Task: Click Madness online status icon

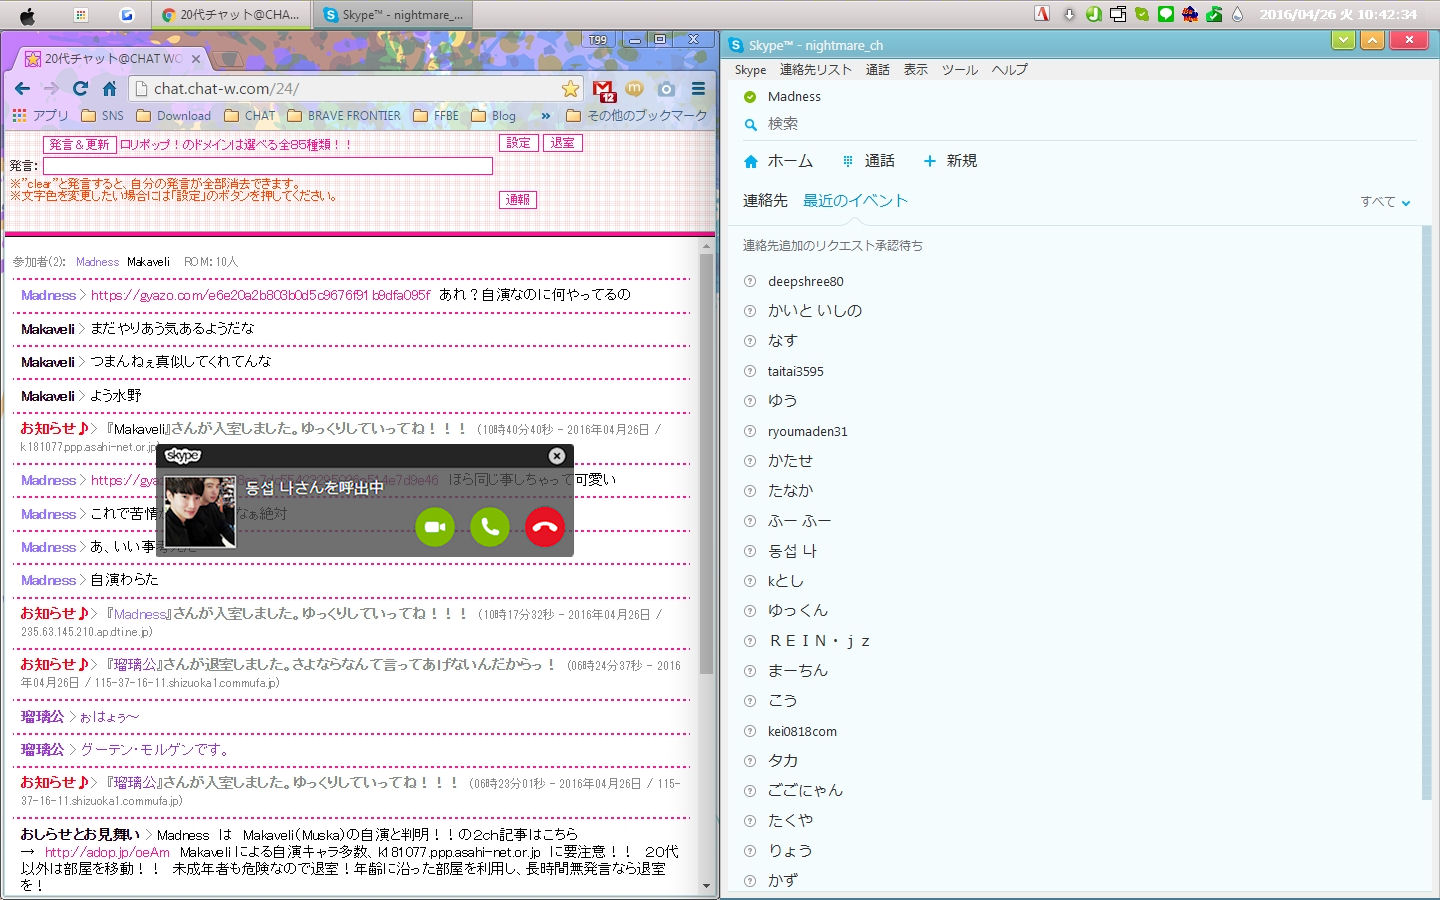Action: click(x=750, y=97)
